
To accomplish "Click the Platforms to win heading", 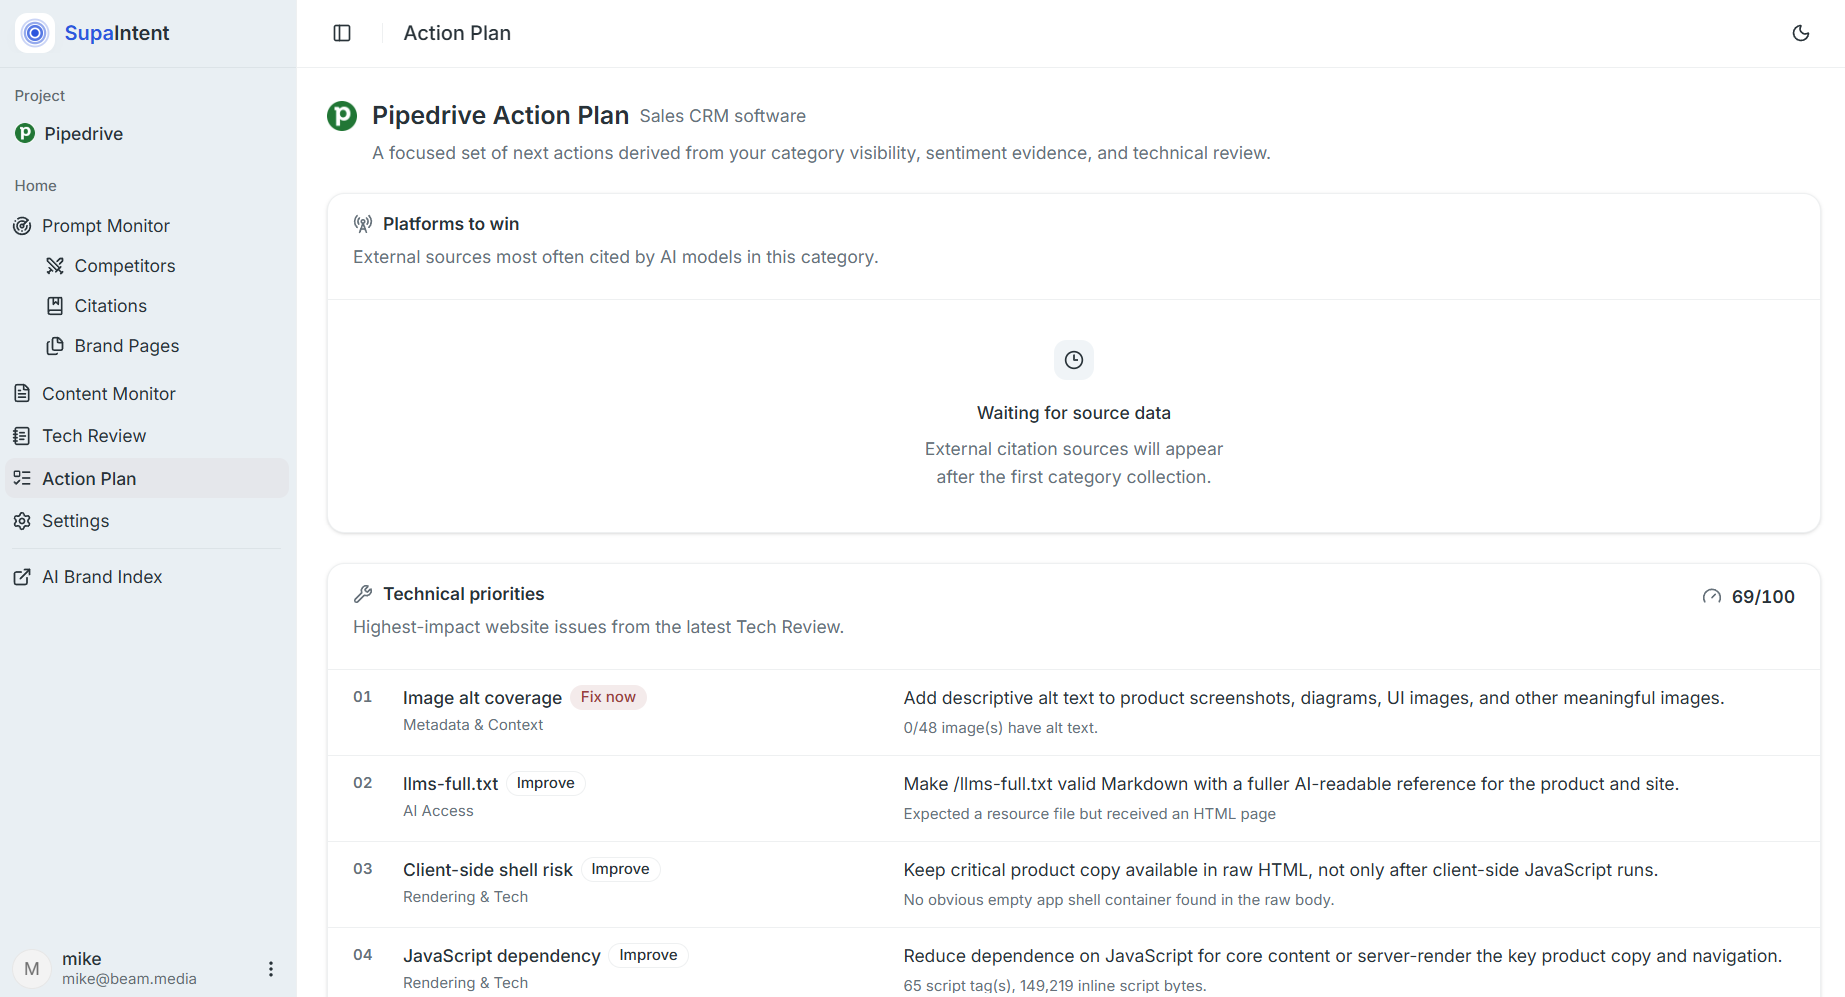I will click(451, 224).
